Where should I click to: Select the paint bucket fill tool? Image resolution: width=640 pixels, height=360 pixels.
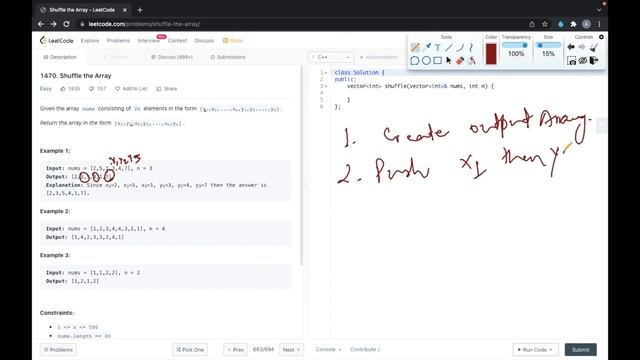coord(471,60)
